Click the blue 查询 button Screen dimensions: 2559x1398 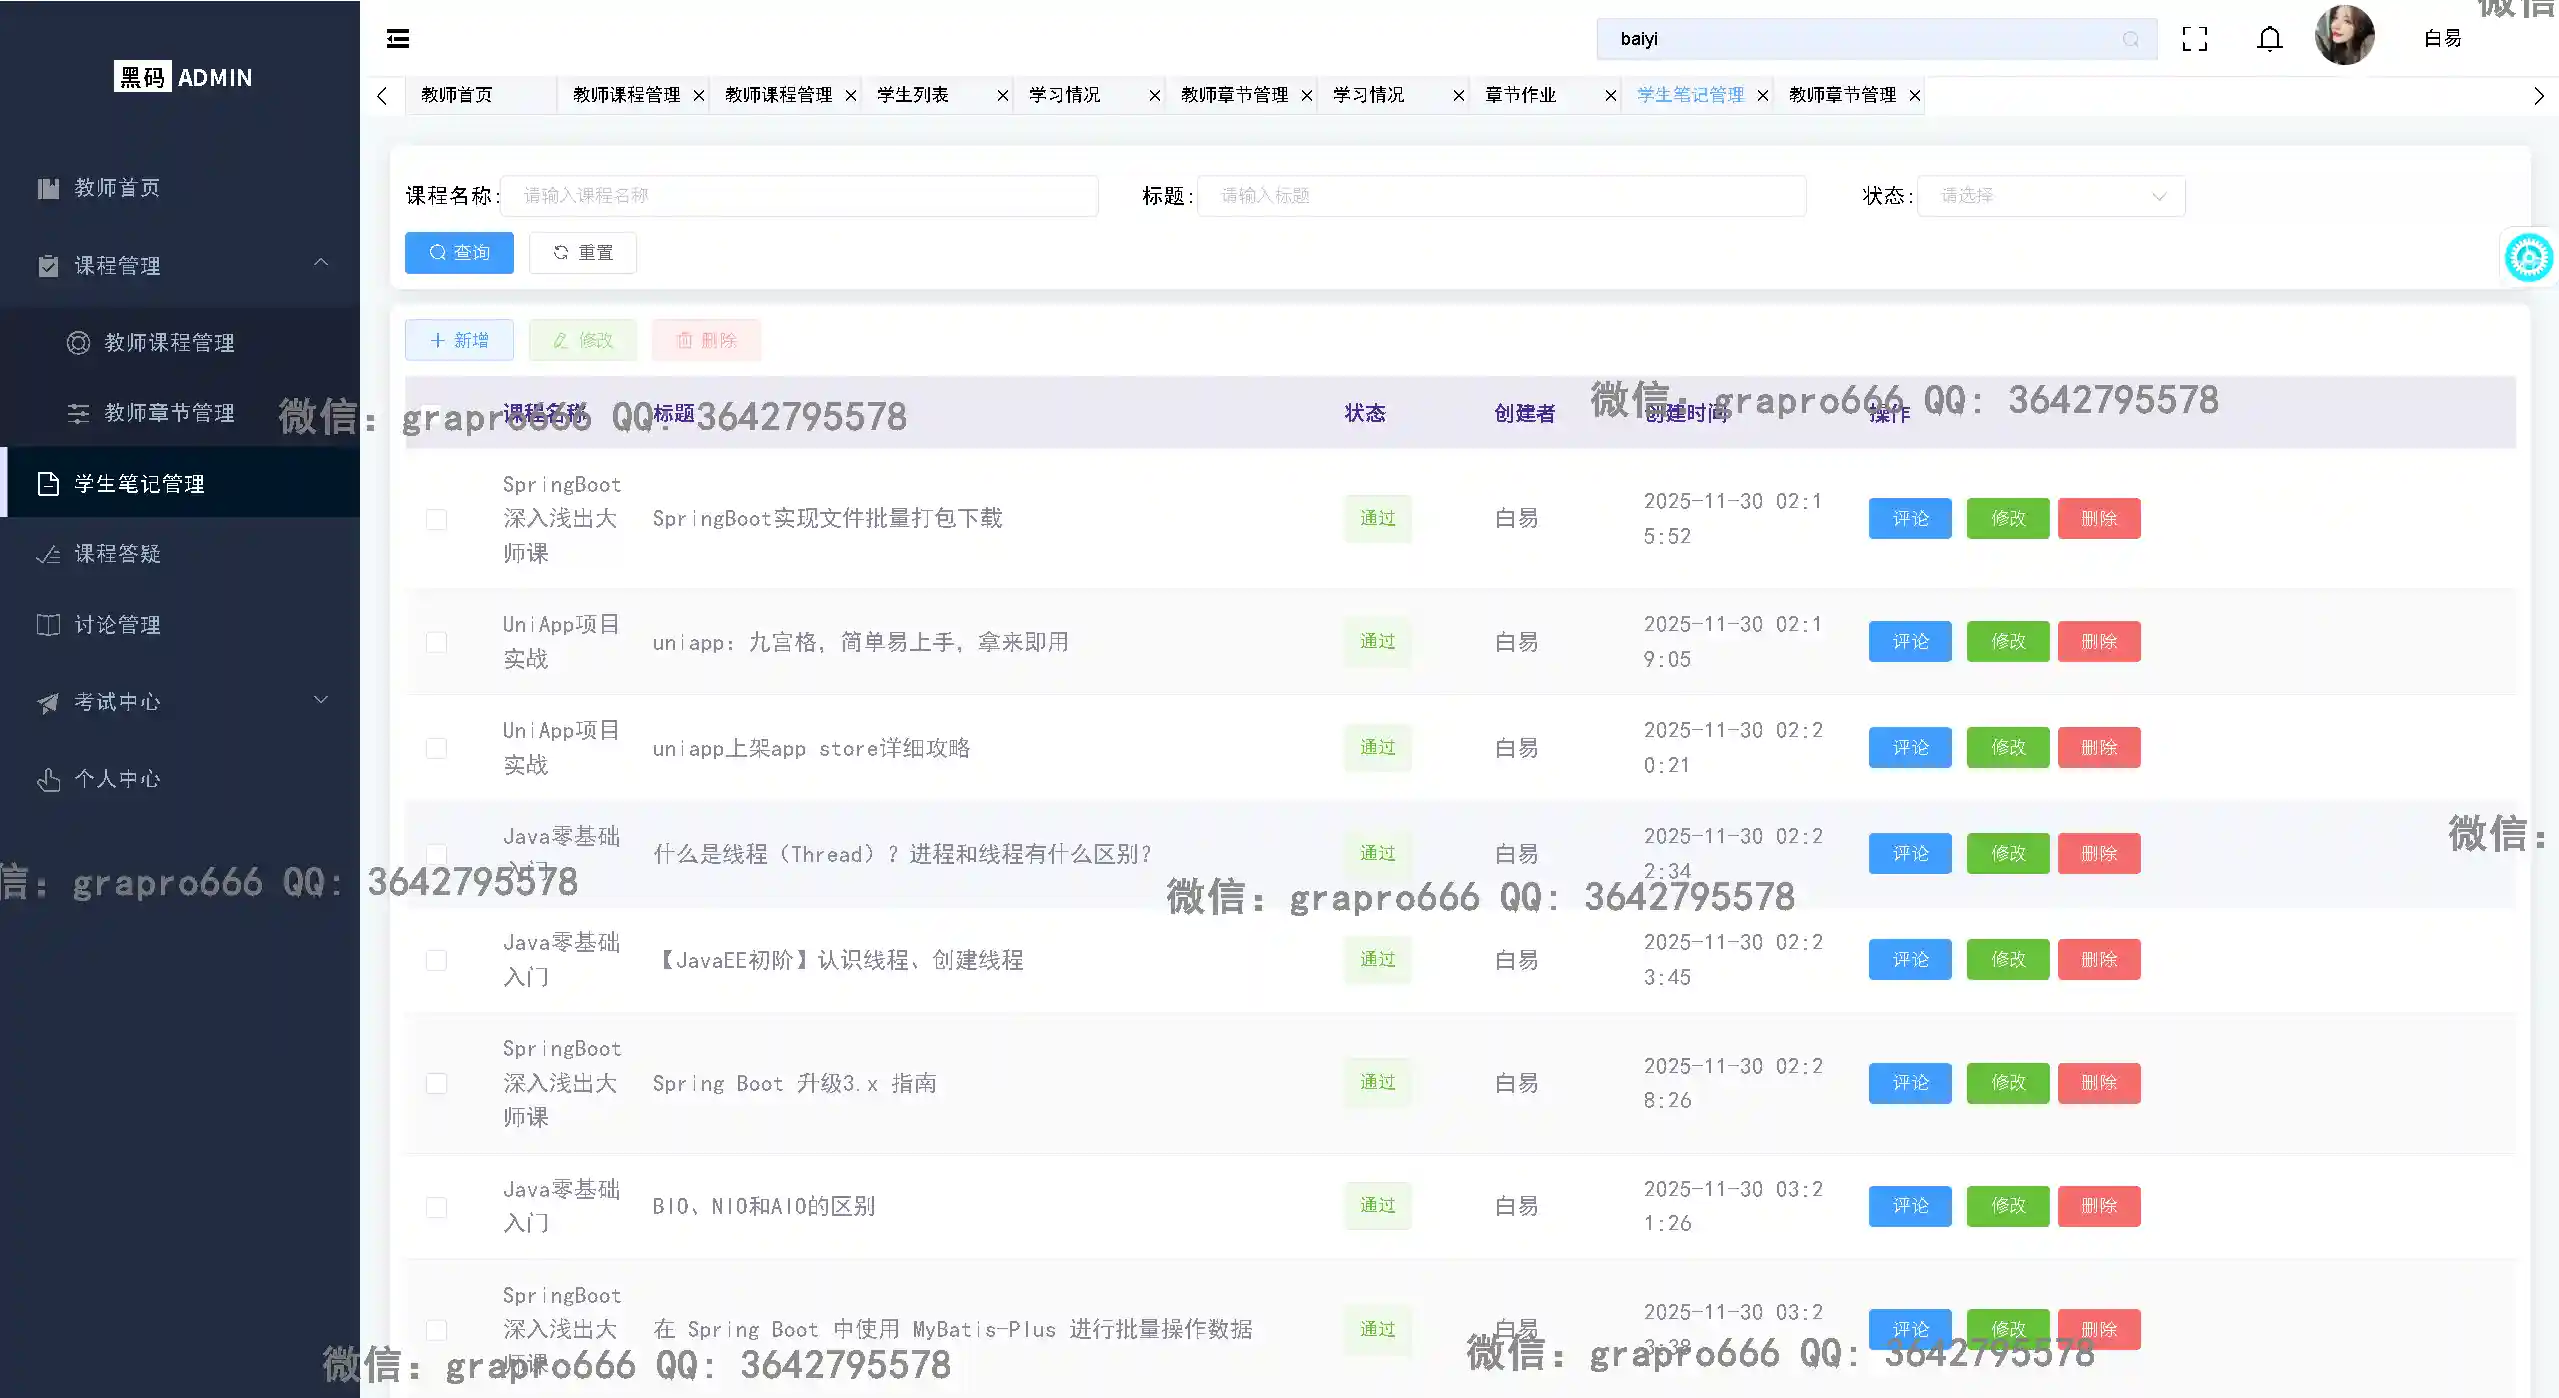click(x=459, y=253)
